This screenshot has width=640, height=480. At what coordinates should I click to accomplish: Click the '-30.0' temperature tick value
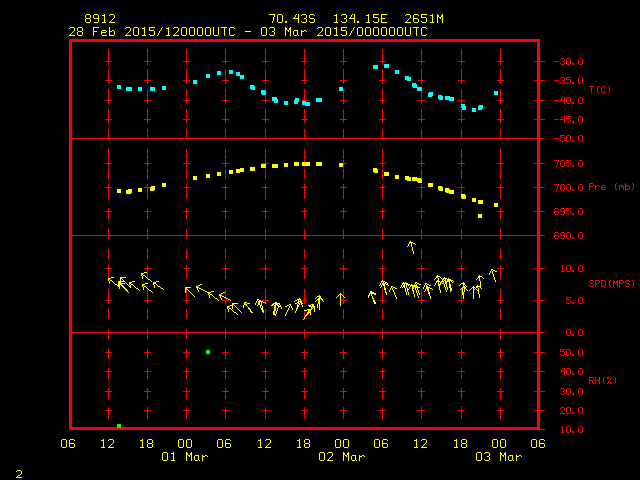pyautogui.click(x=568, y=62)
